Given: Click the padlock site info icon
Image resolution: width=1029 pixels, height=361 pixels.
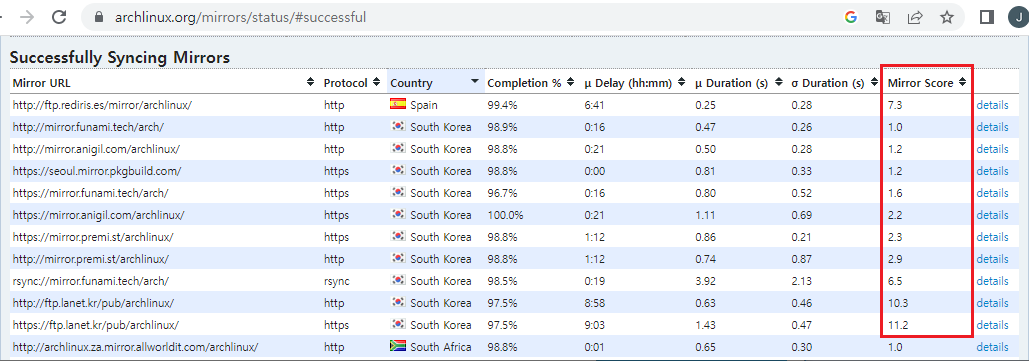Looking at the screenshot, I should pos(100,17).
